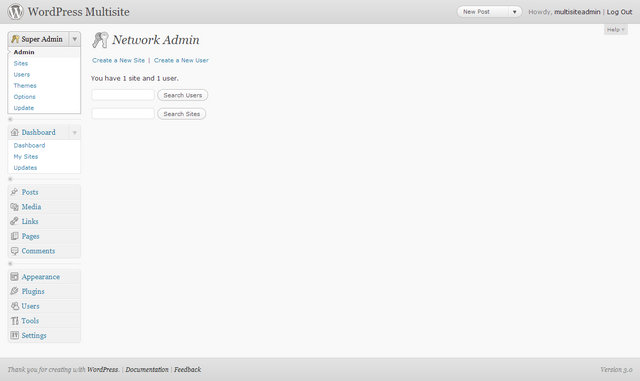This screenshot has height=381, width=640.
Task: Click the New Post button
Action: pyautogui.click(x=483, y=12)
